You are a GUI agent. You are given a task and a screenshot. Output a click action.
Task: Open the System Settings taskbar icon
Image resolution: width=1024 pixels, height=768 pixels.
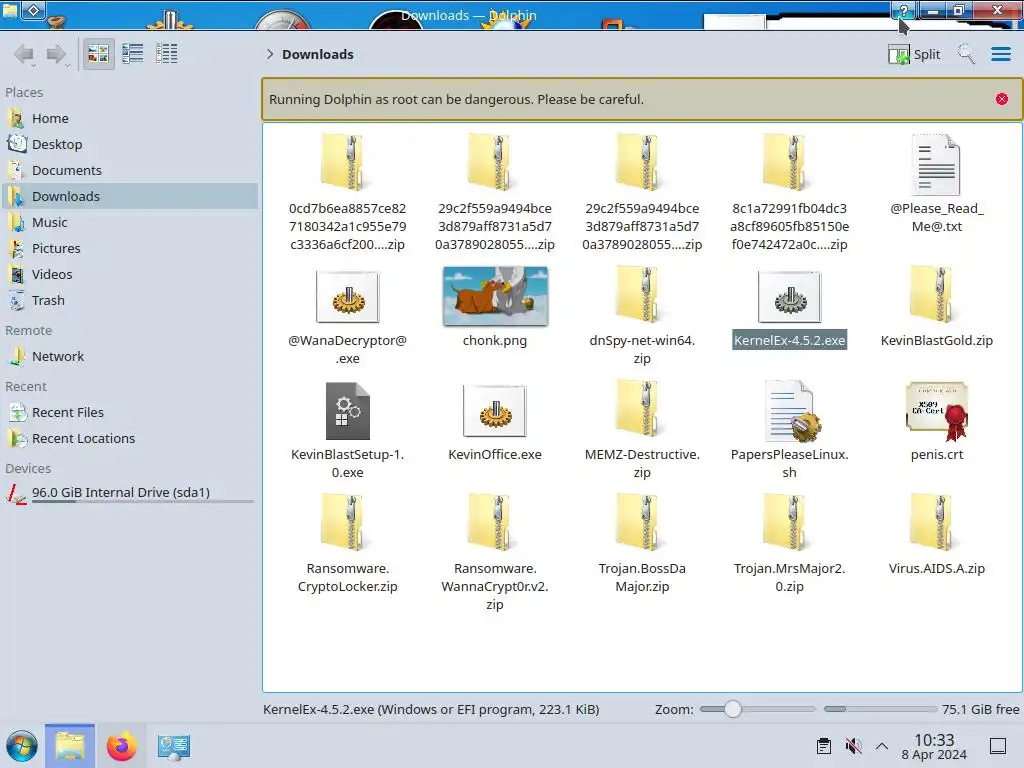coord(173,746)
